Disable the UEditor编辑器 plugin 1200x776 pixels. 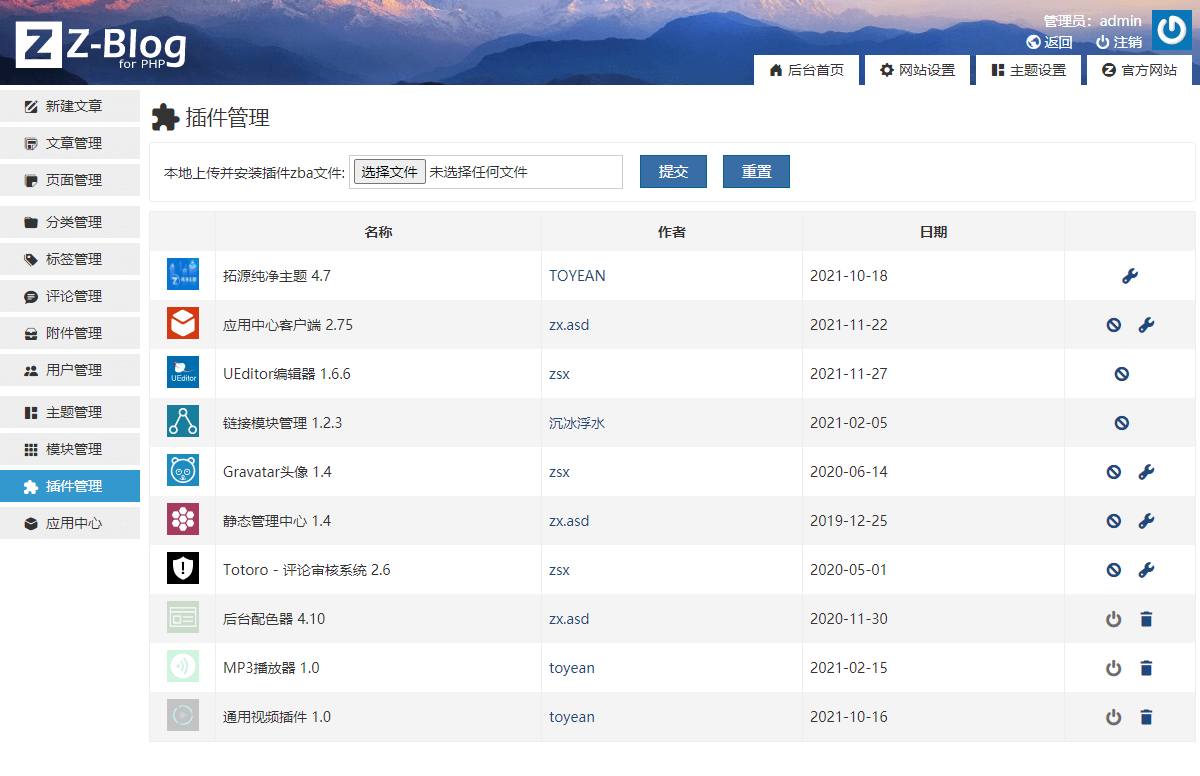pos(1121,373)
